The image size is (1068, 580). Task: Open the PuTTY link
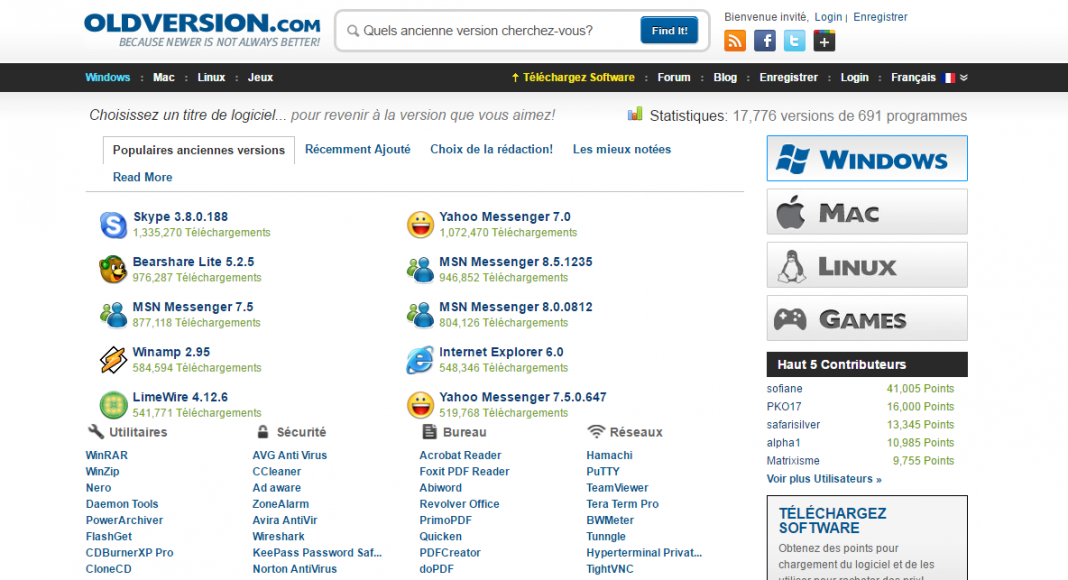[603, 472]
